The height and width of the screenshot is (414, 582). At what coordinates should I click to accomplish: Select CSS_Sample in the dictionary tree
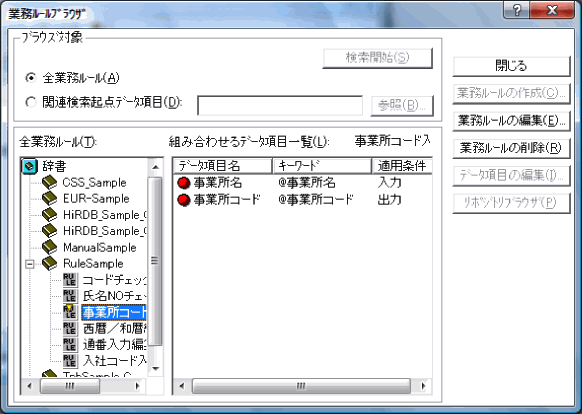click(94, 183)
